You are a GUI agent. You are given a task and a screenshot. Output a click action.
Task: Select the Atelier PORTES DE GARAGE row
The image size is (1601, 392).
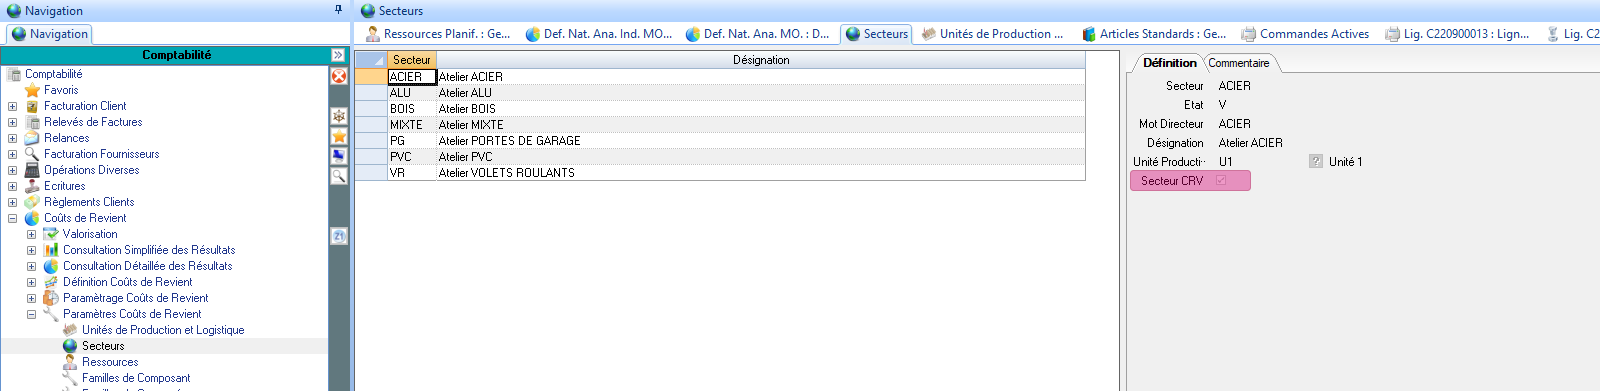(720, 141)
